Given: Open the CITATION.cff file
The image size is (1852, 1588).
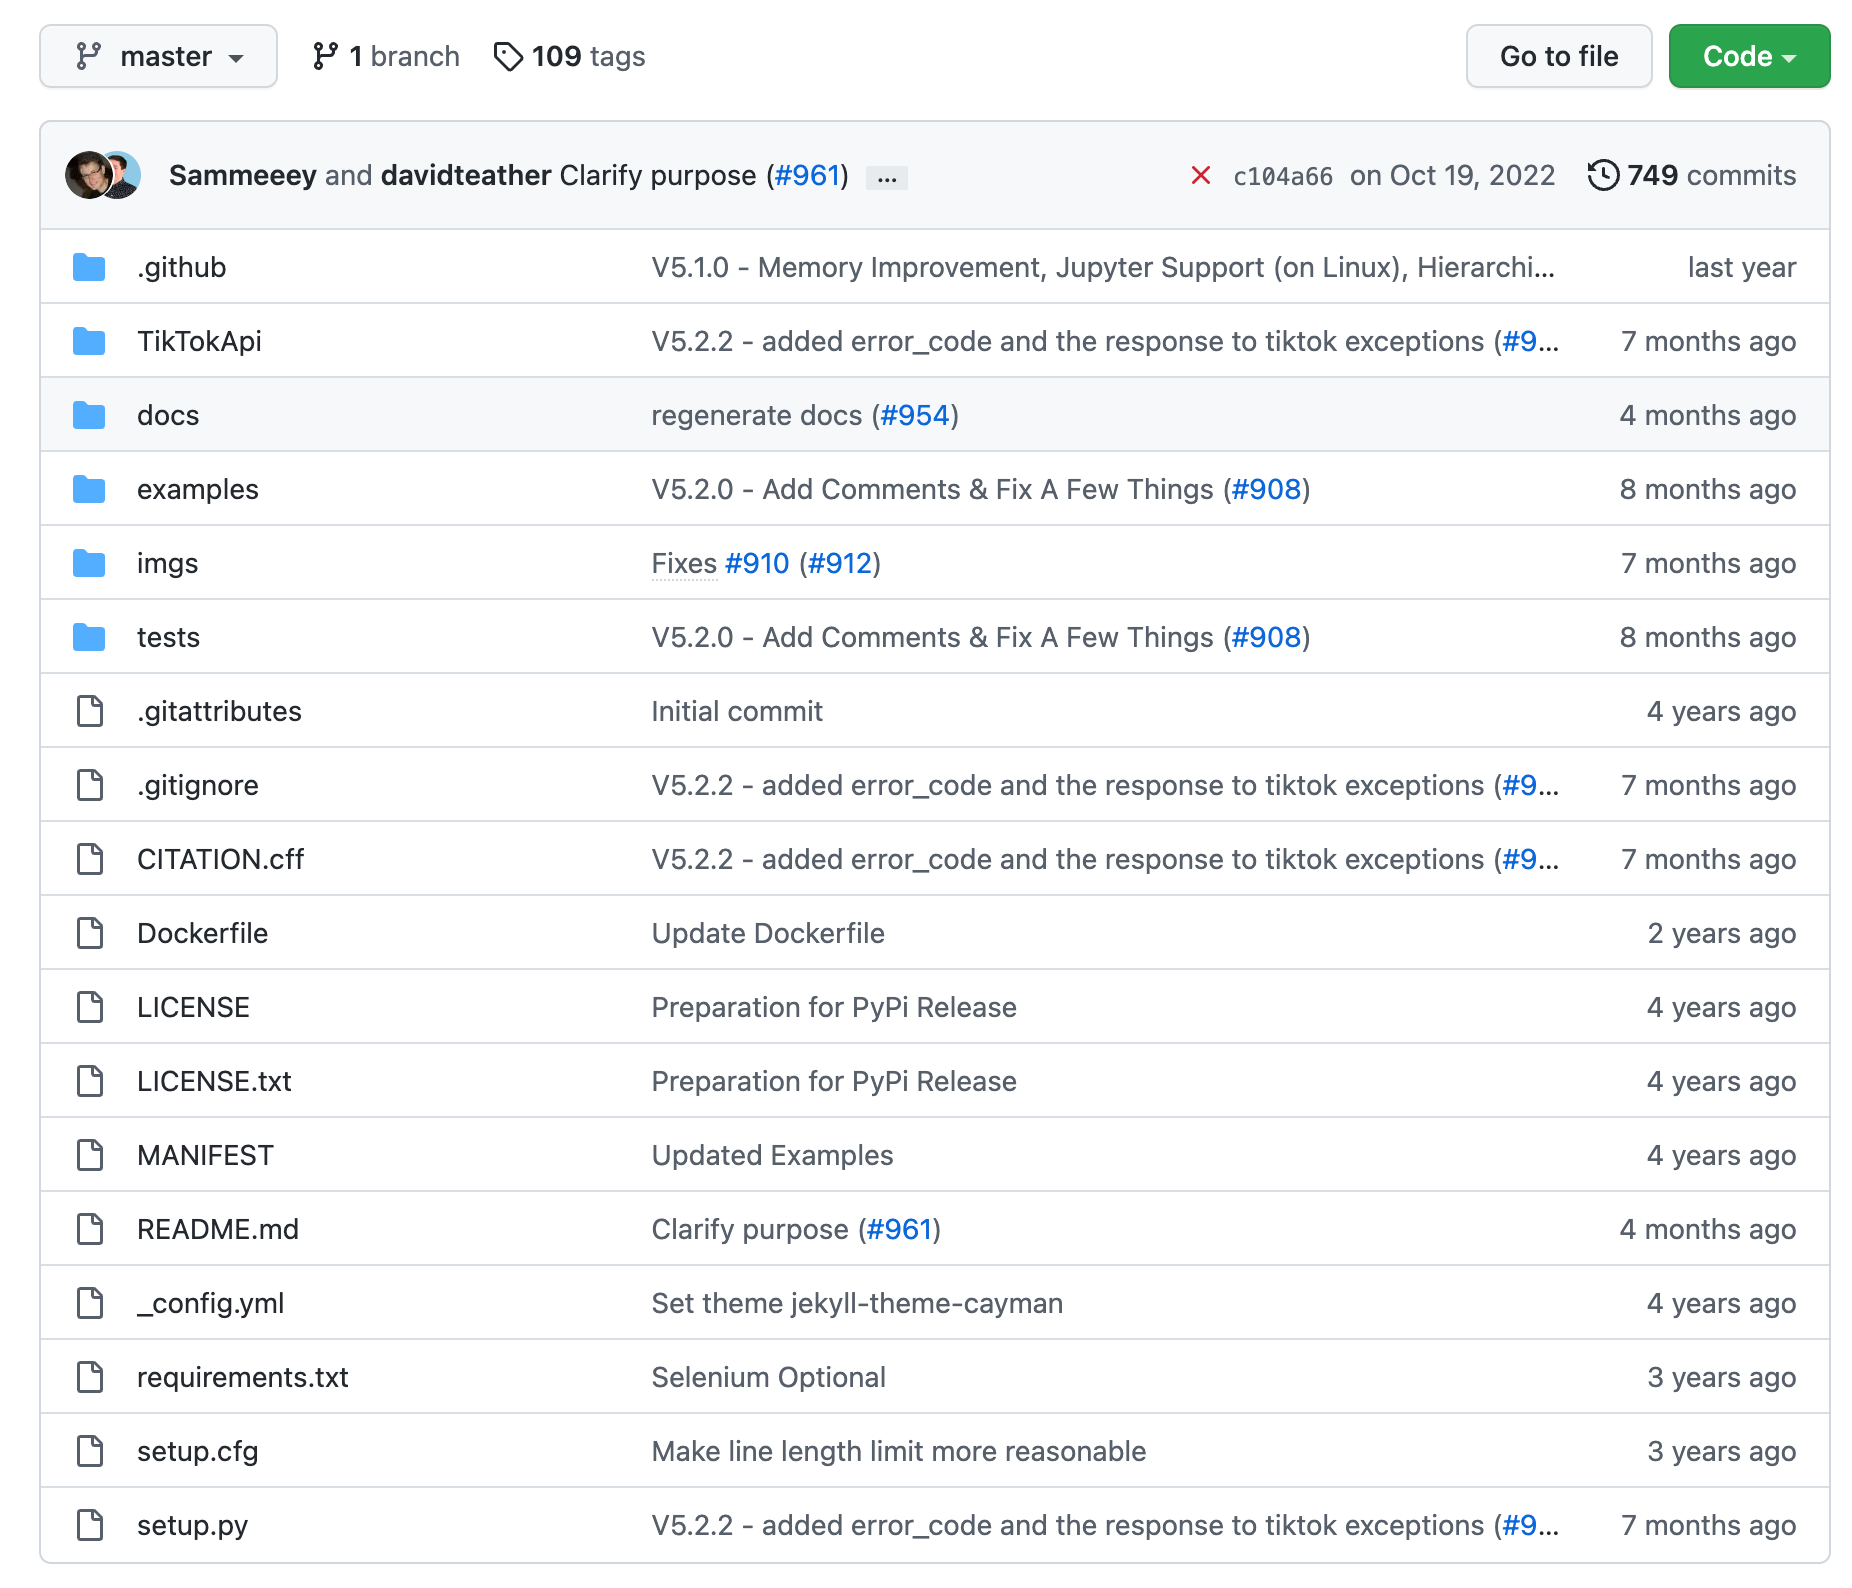Looking at the screenshot, I should pyautogui.click(x=221, y=859).
